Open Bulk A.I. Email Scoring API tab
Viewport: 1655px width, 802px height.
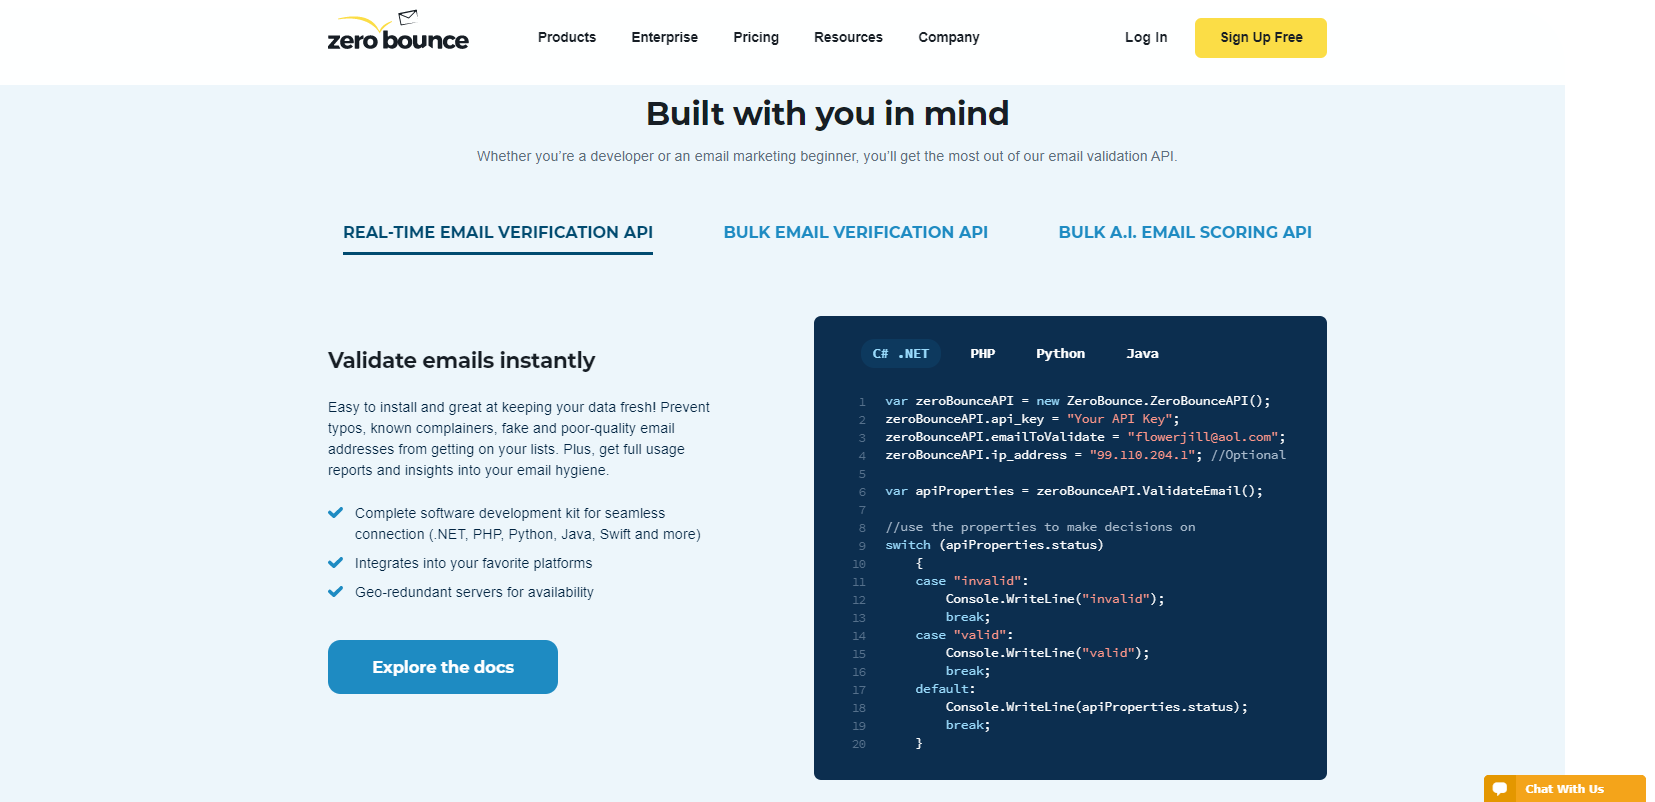(x=1185, y=232)
